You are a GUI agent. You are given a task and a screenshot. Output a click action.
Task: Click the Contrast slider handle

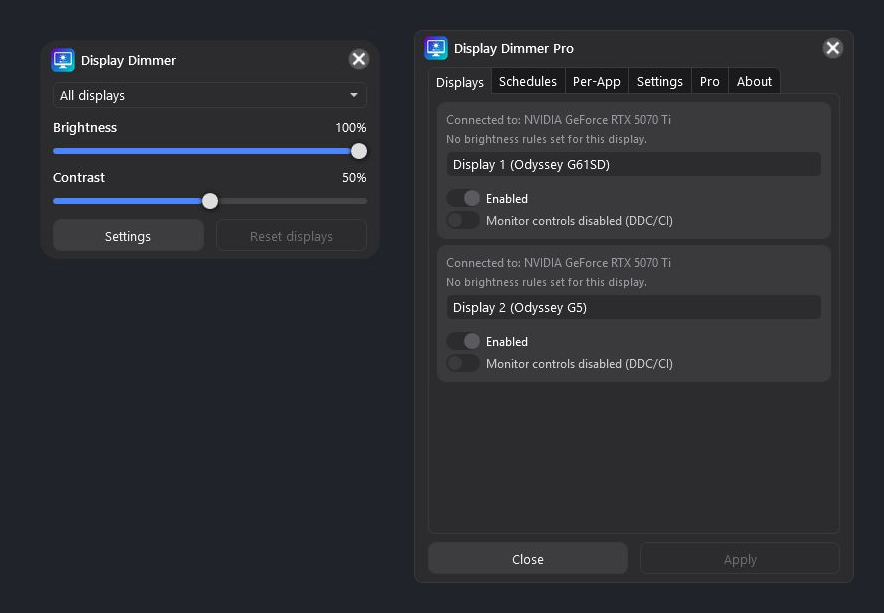[210, 201]
